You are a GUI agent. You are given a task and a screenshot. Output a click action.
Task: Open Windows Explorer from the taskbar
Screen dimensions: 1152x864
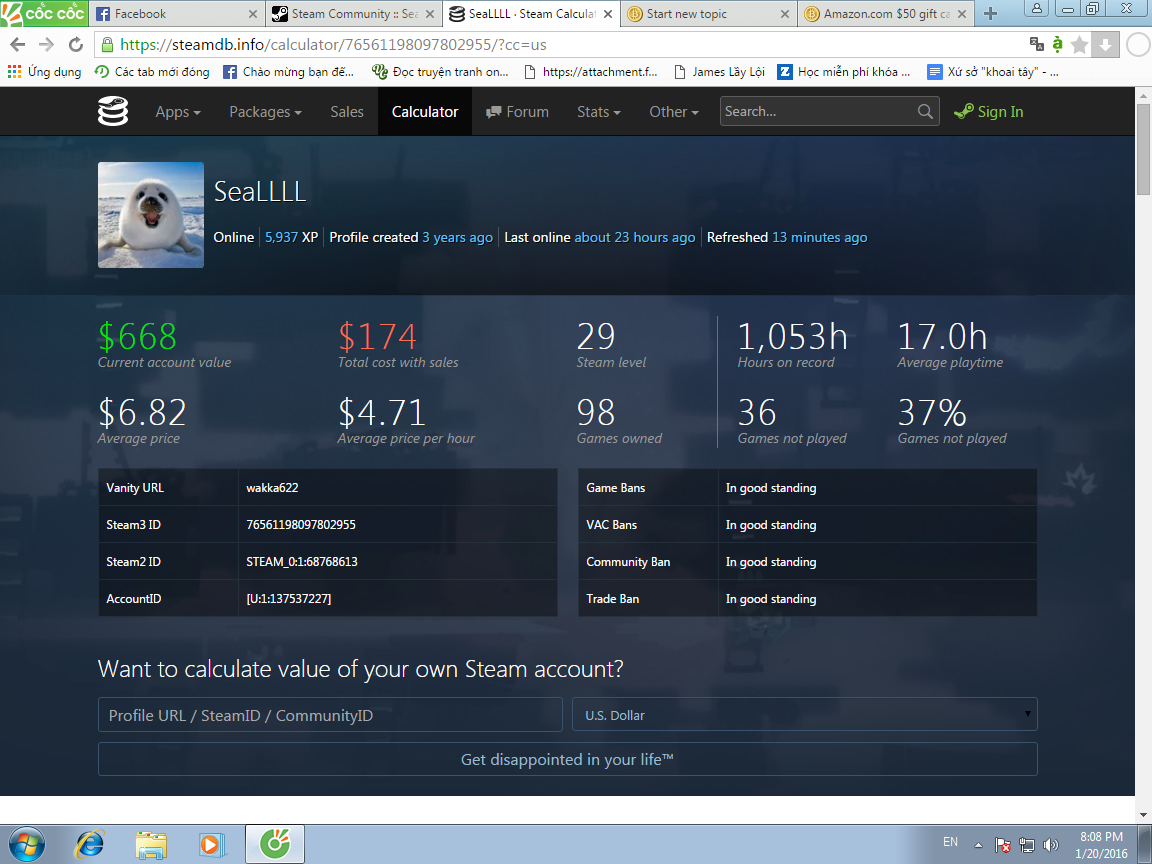pos(151,844)
